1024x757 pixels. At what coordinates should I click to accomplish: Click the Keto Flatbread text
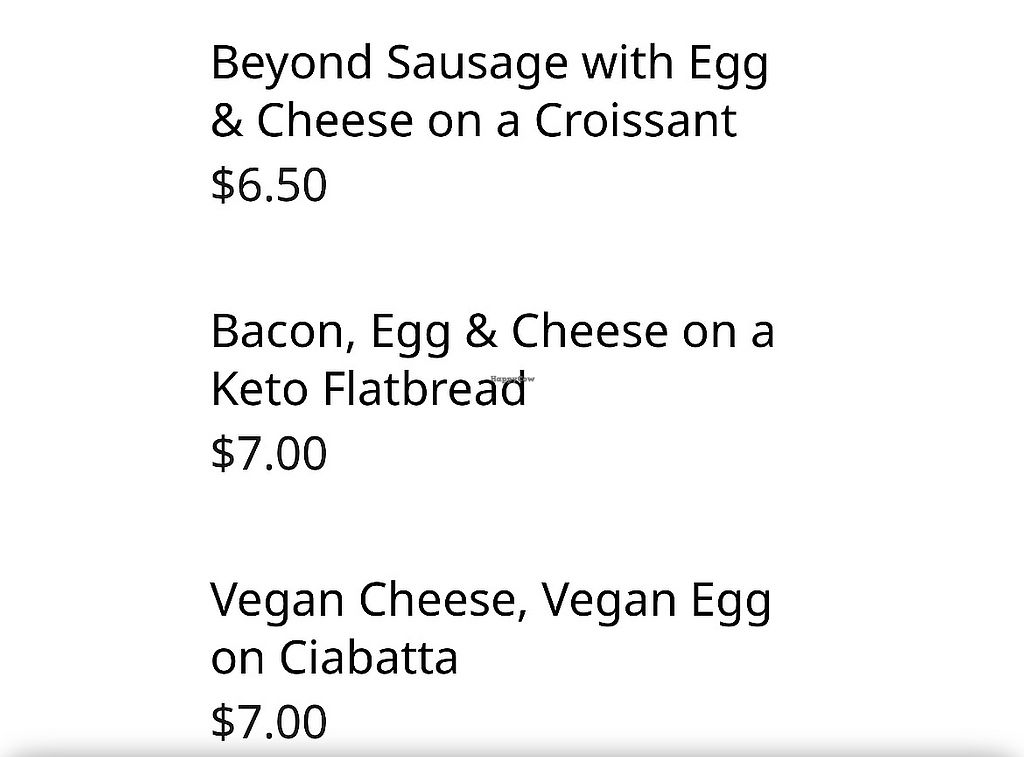[x=368, y=390]
